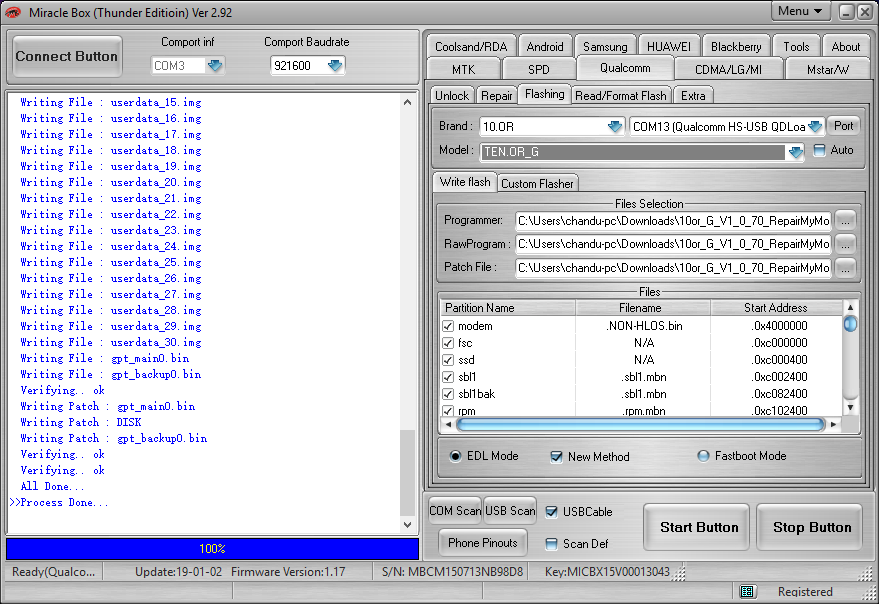
Task: Open the Read/Format Flash sub-tab
Action: tap(621, 96)
